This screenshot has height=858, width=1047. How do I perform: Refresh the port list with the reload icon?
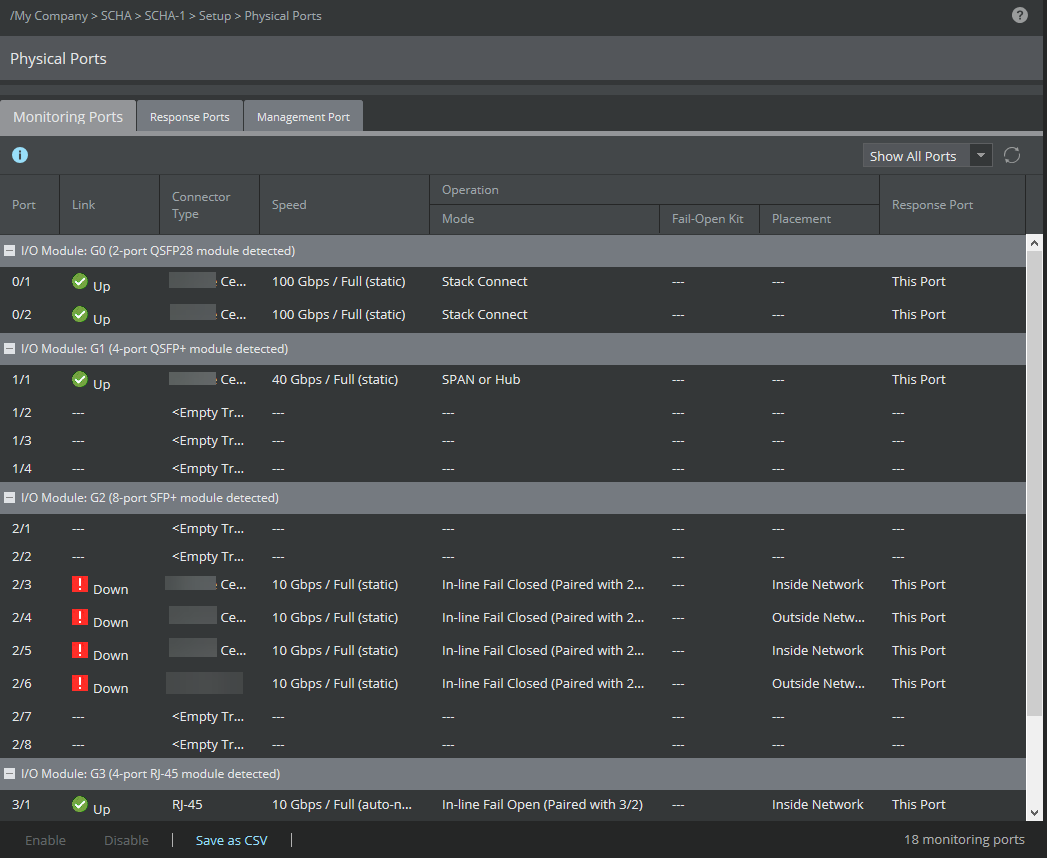(1012, 156)
